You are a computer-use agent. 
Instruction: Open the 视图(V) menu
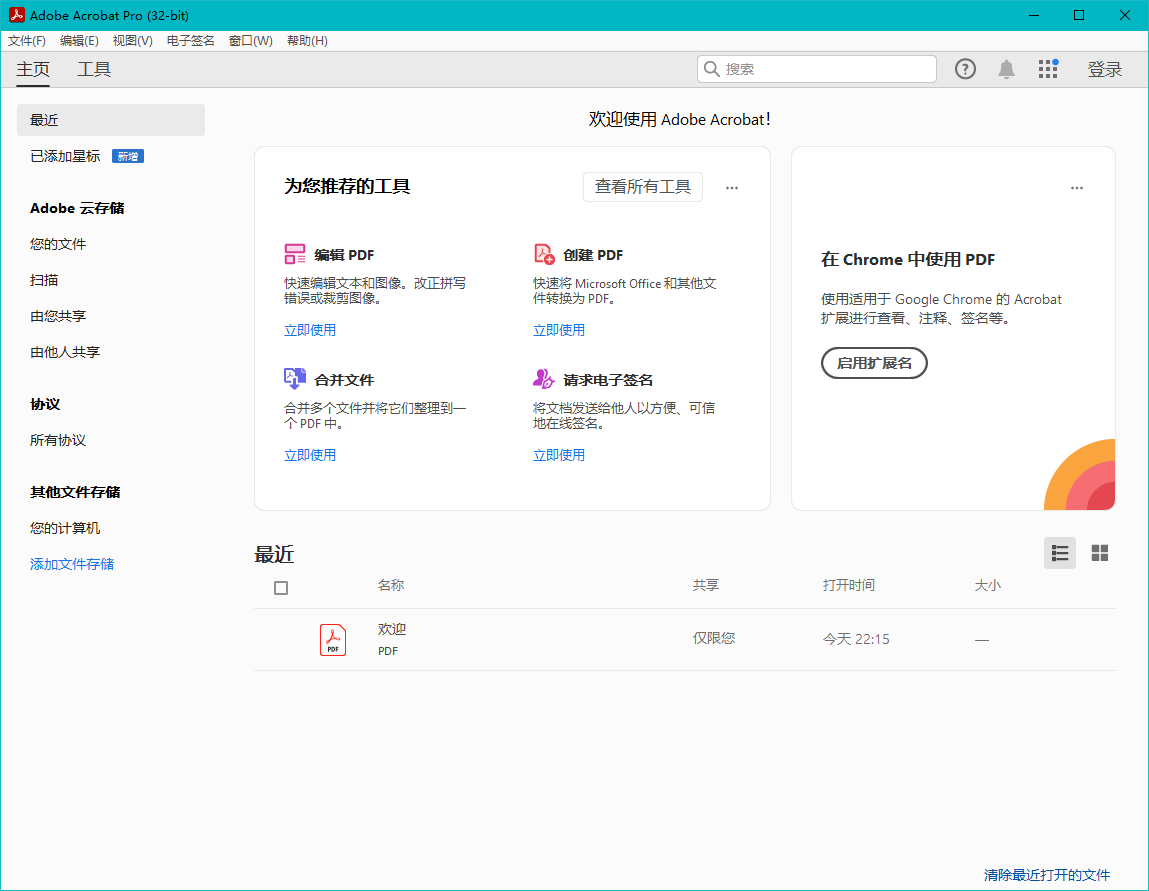[133, 41]
